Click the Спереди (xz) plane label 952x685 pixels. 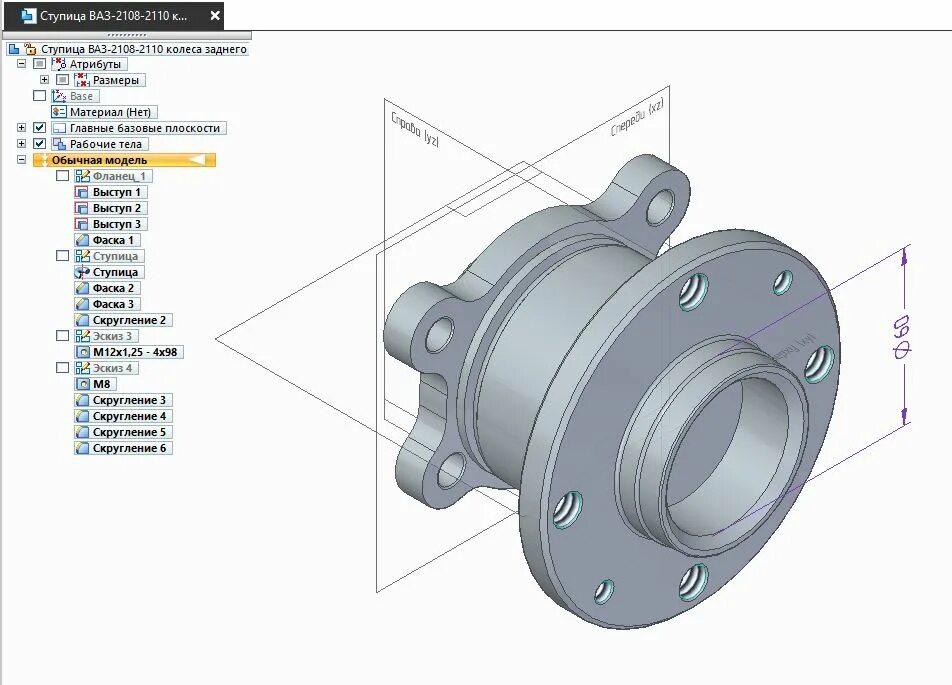(x=638, y=117)
